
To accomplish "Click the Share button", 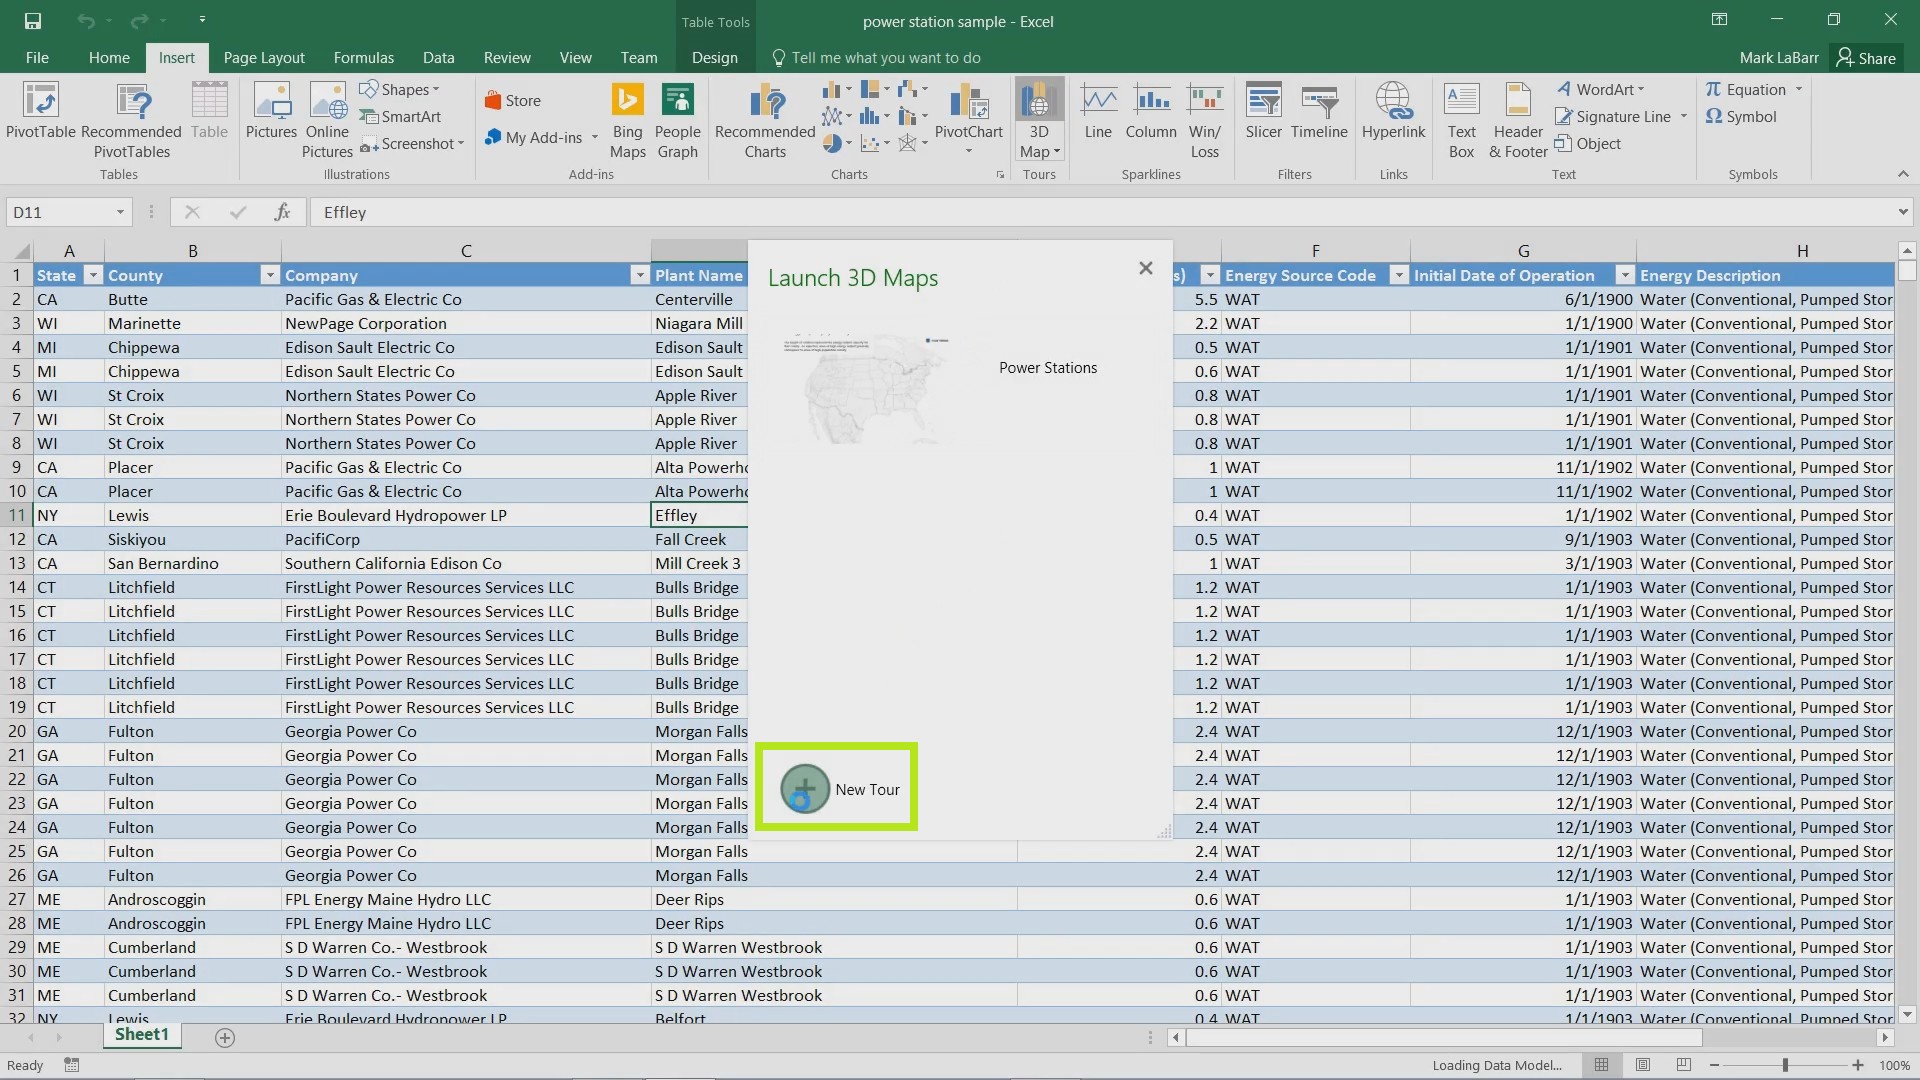I will [1866, 58].
